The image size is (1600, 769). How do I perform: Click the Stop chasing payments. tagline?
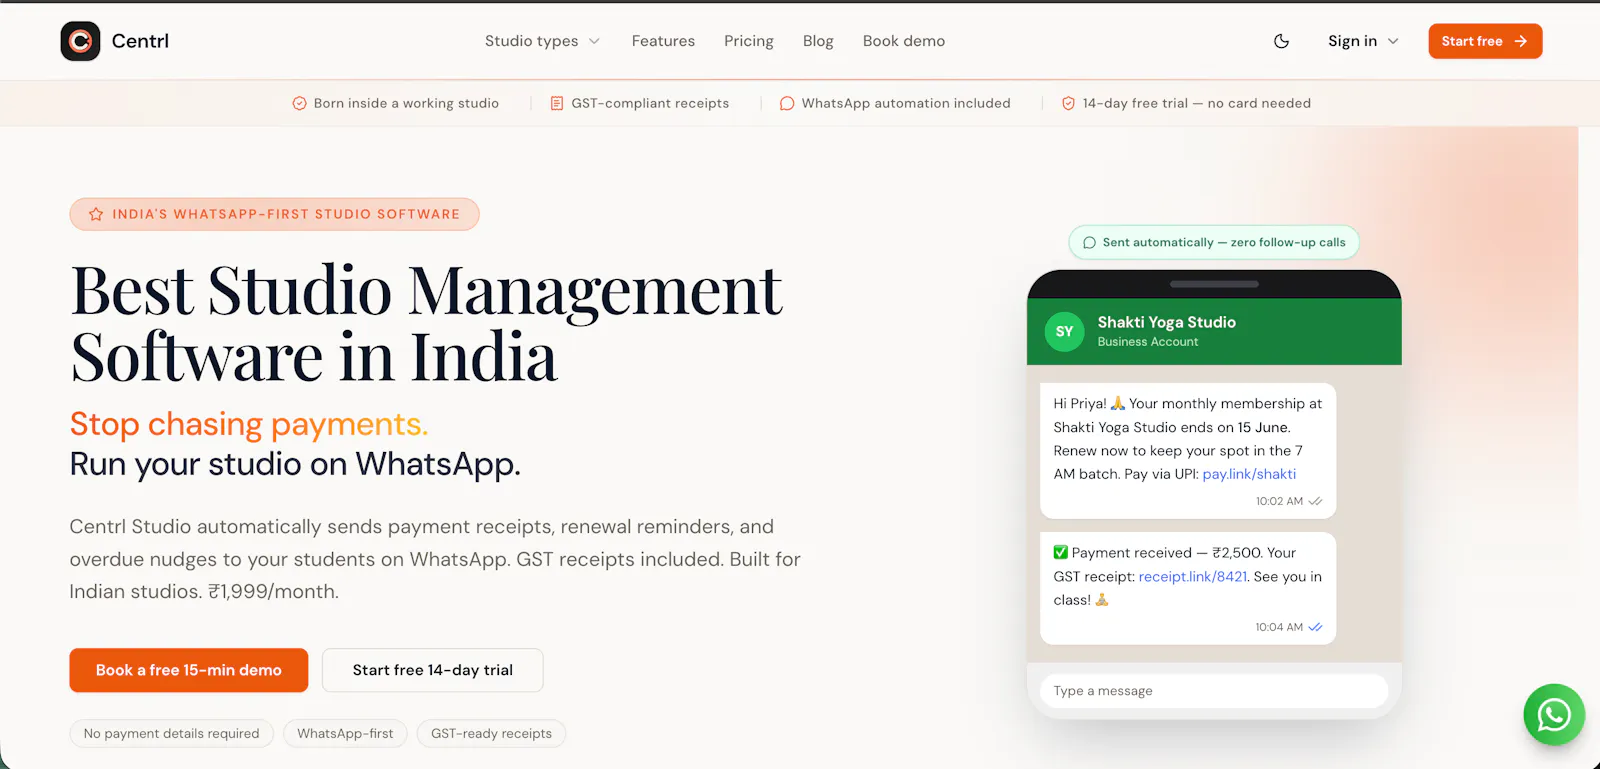pos(249,424)
